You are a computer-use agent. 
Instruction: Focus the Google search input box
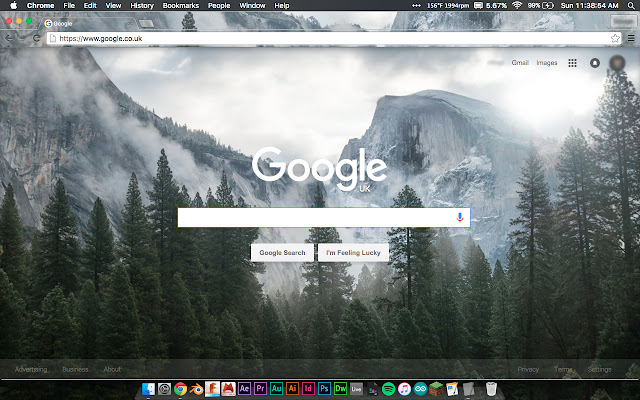tap(324, 217)
